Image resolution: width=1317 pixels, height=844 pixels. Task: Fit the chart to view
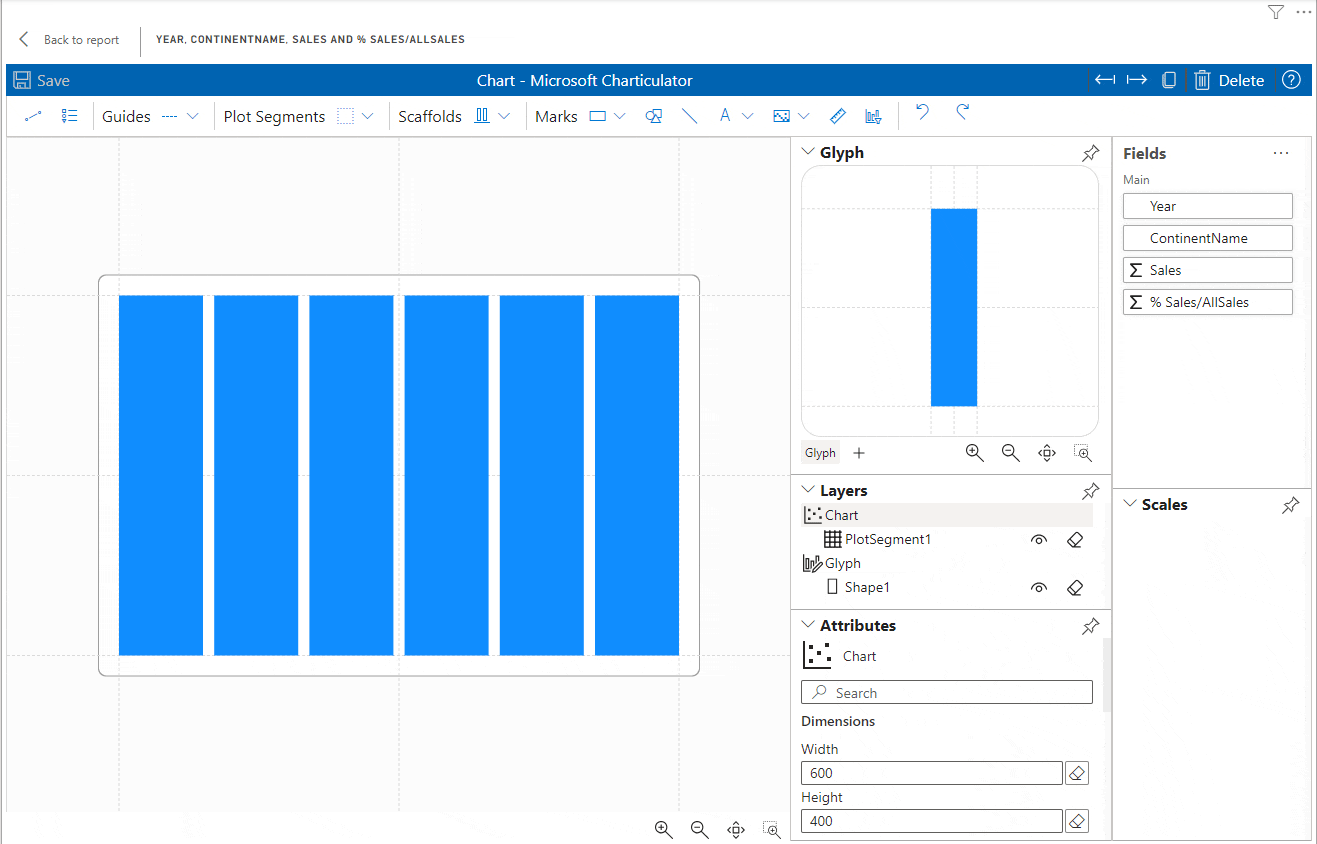coord(735,830)
